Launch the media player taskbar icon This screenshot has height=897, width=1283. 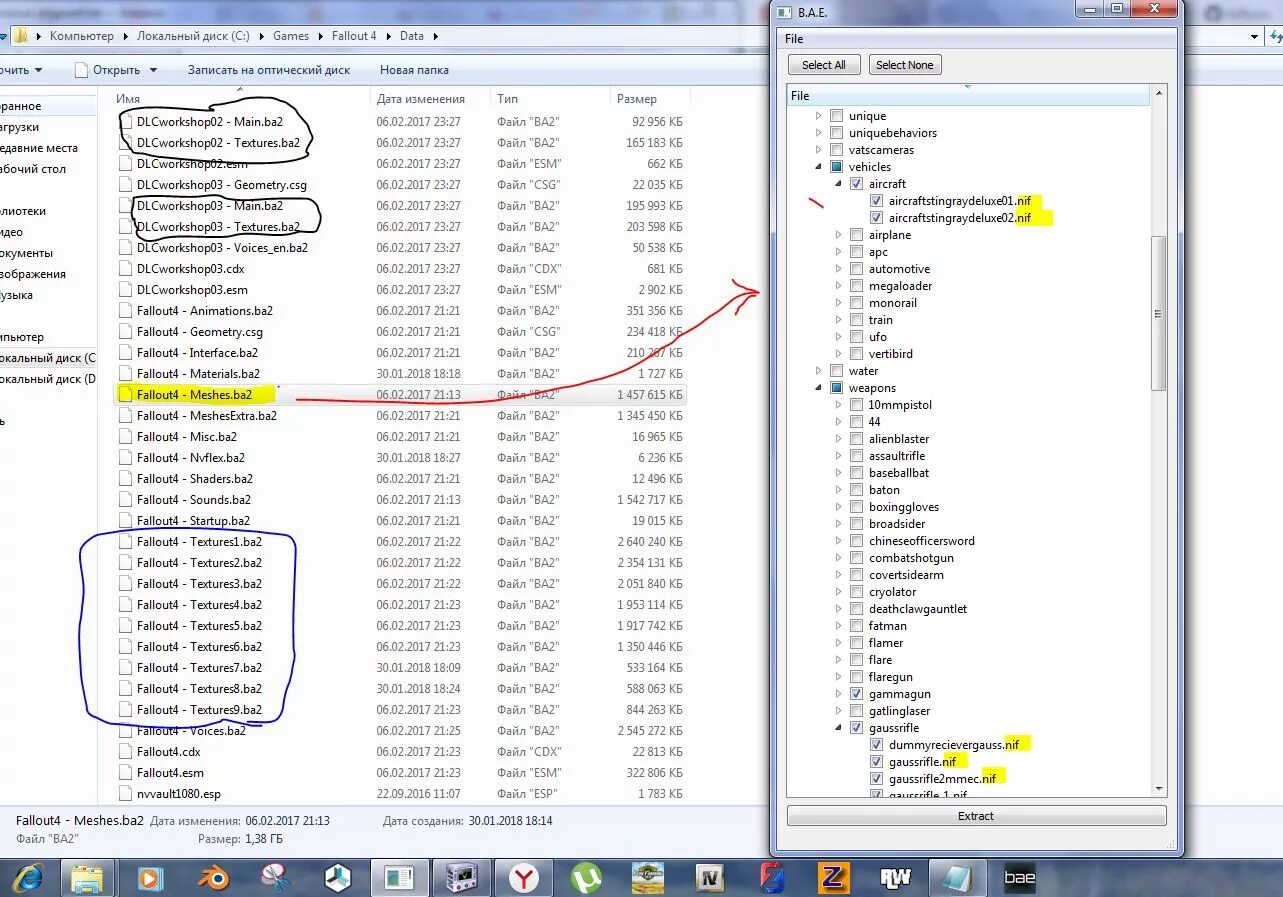pos(150,878)
